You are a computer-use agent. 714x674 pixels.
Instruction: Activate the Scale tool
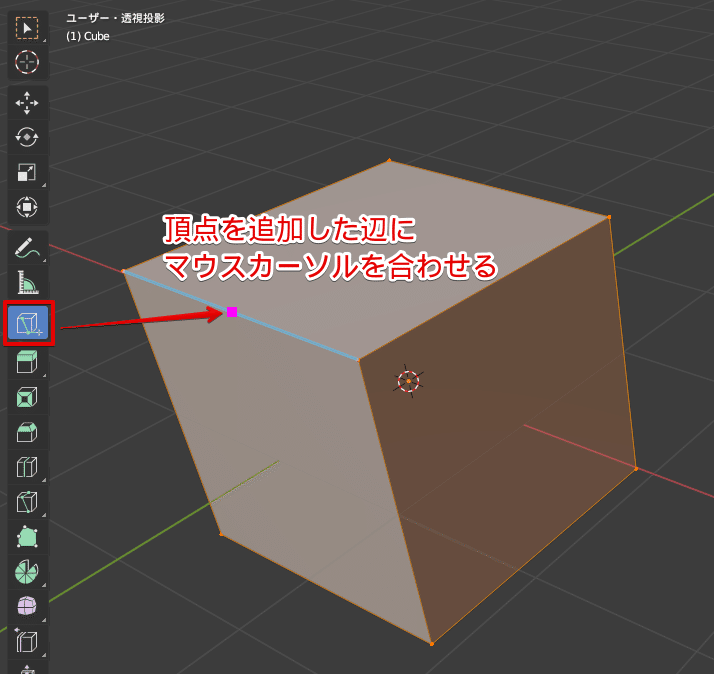click(x=27, y=172)
